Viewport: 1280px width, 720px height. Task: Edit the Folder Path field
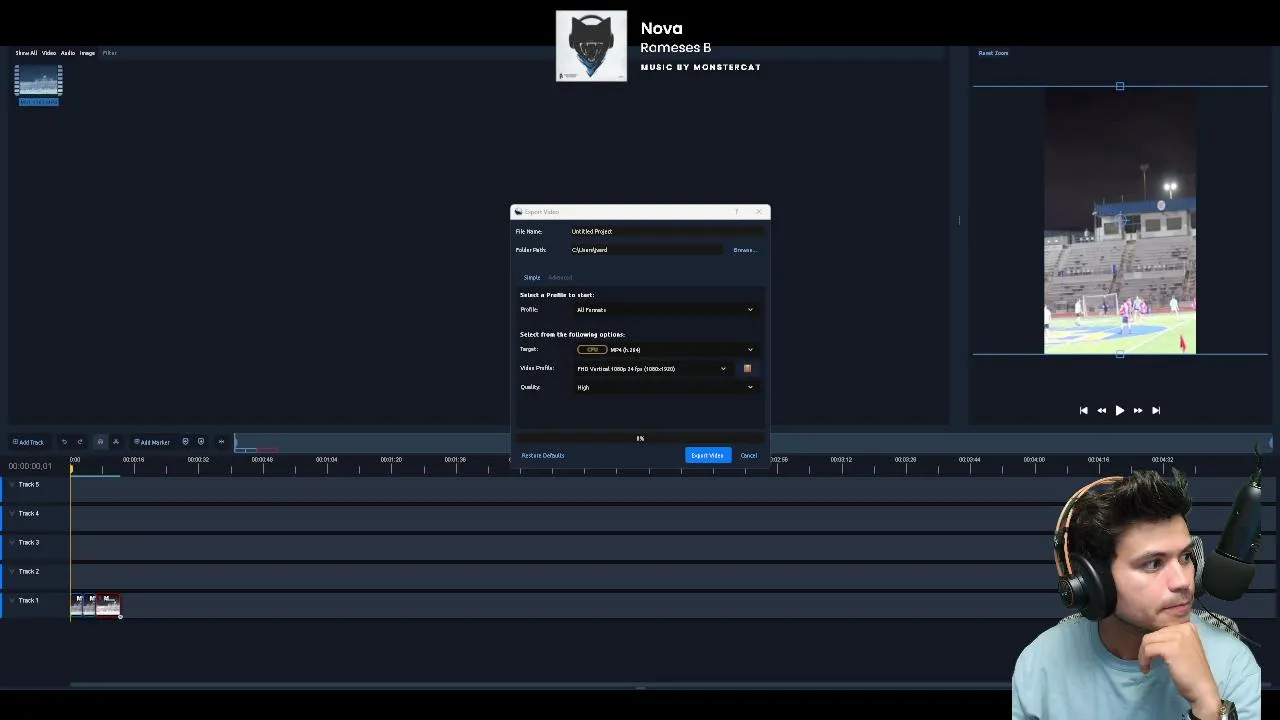point(646,250)
